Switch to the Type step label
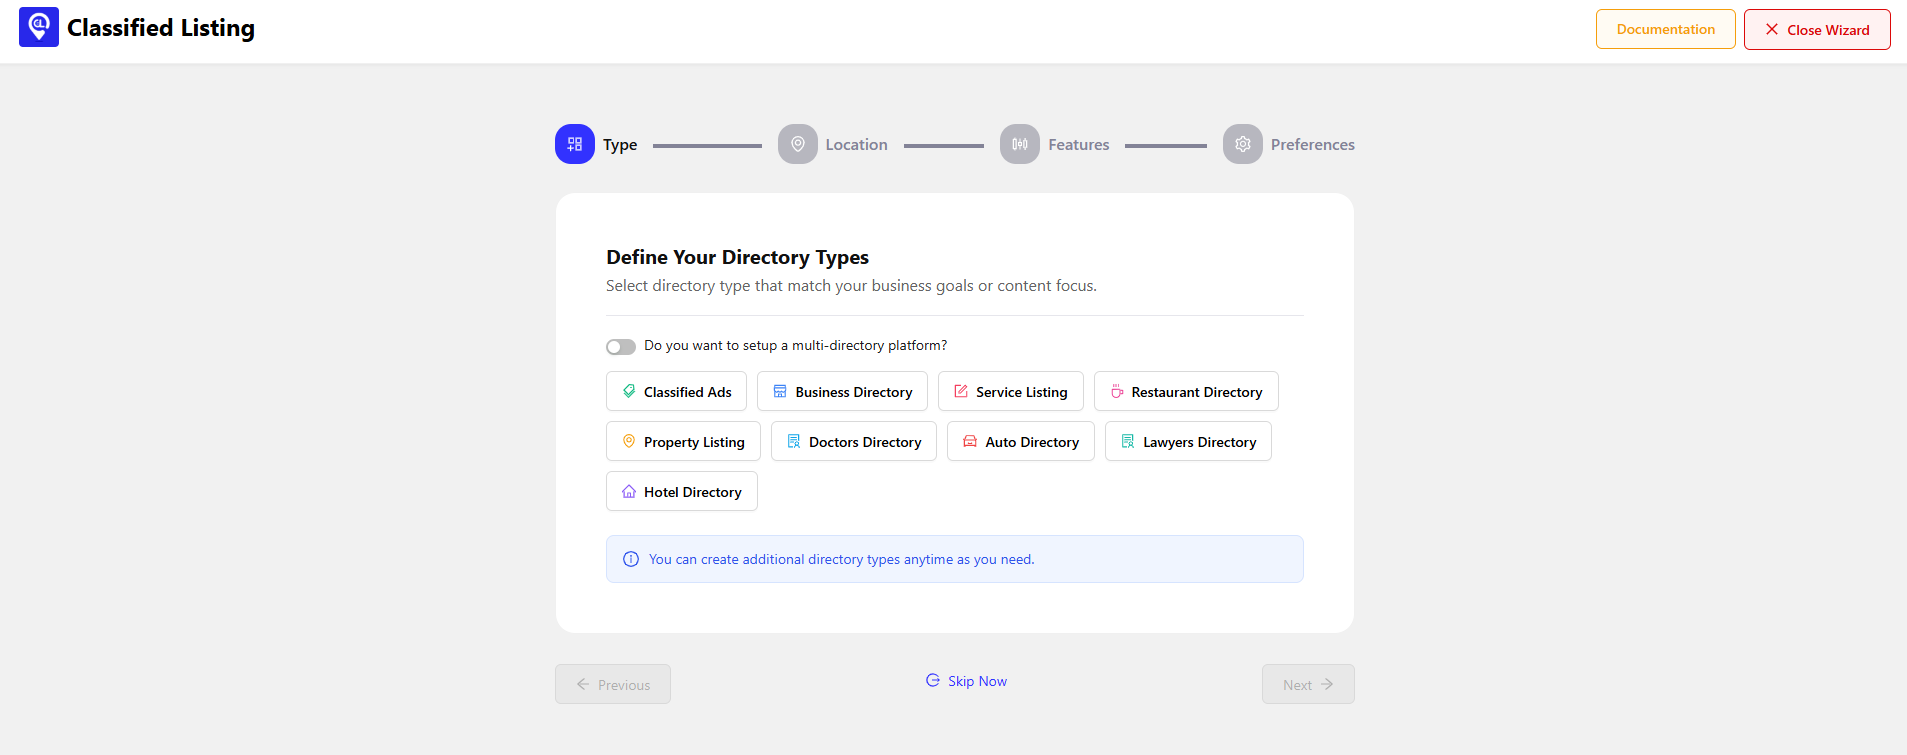Viewport: 1907px width, 755px height. click(620, 144)
